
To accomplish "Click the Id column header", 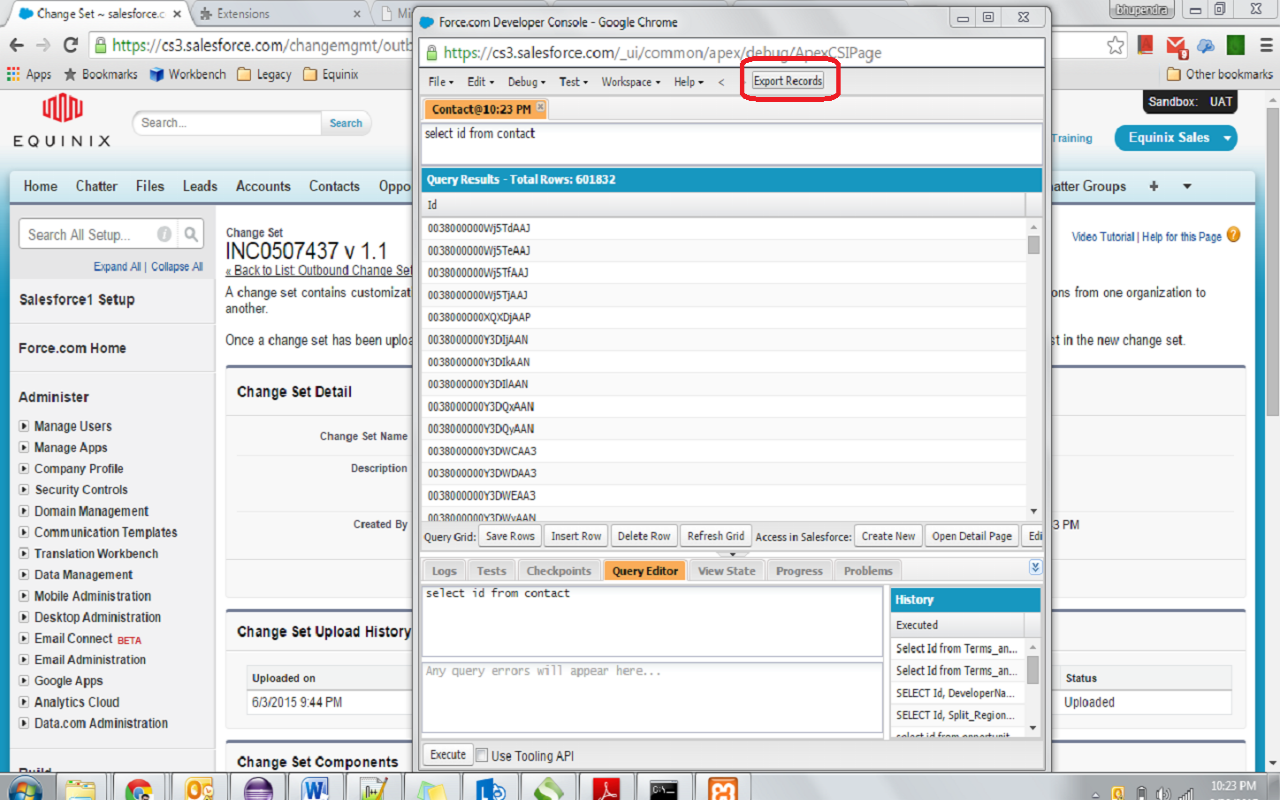I will [724, 204].
